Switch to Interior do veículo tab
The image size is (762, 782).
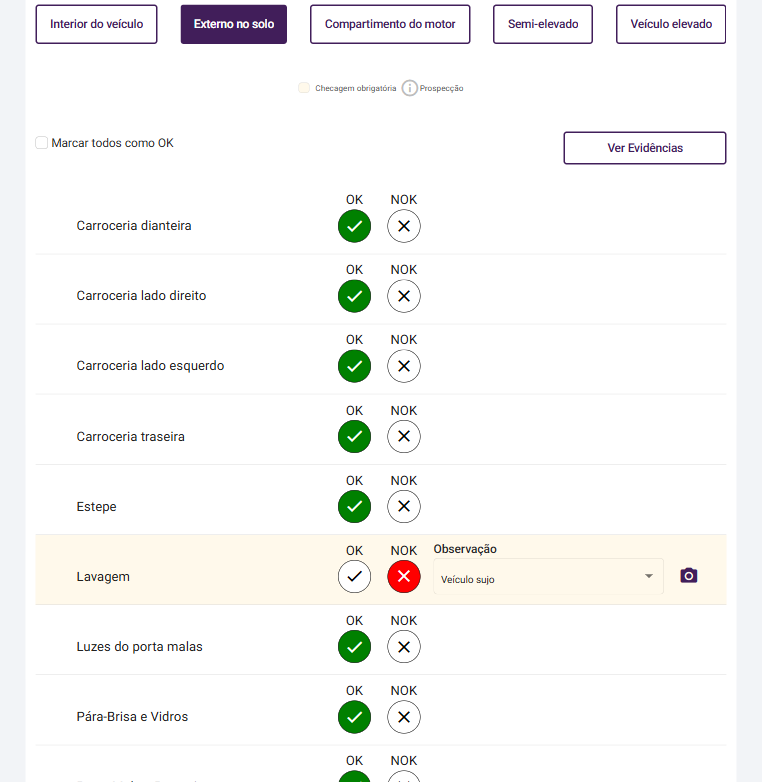tap(97, 24)
